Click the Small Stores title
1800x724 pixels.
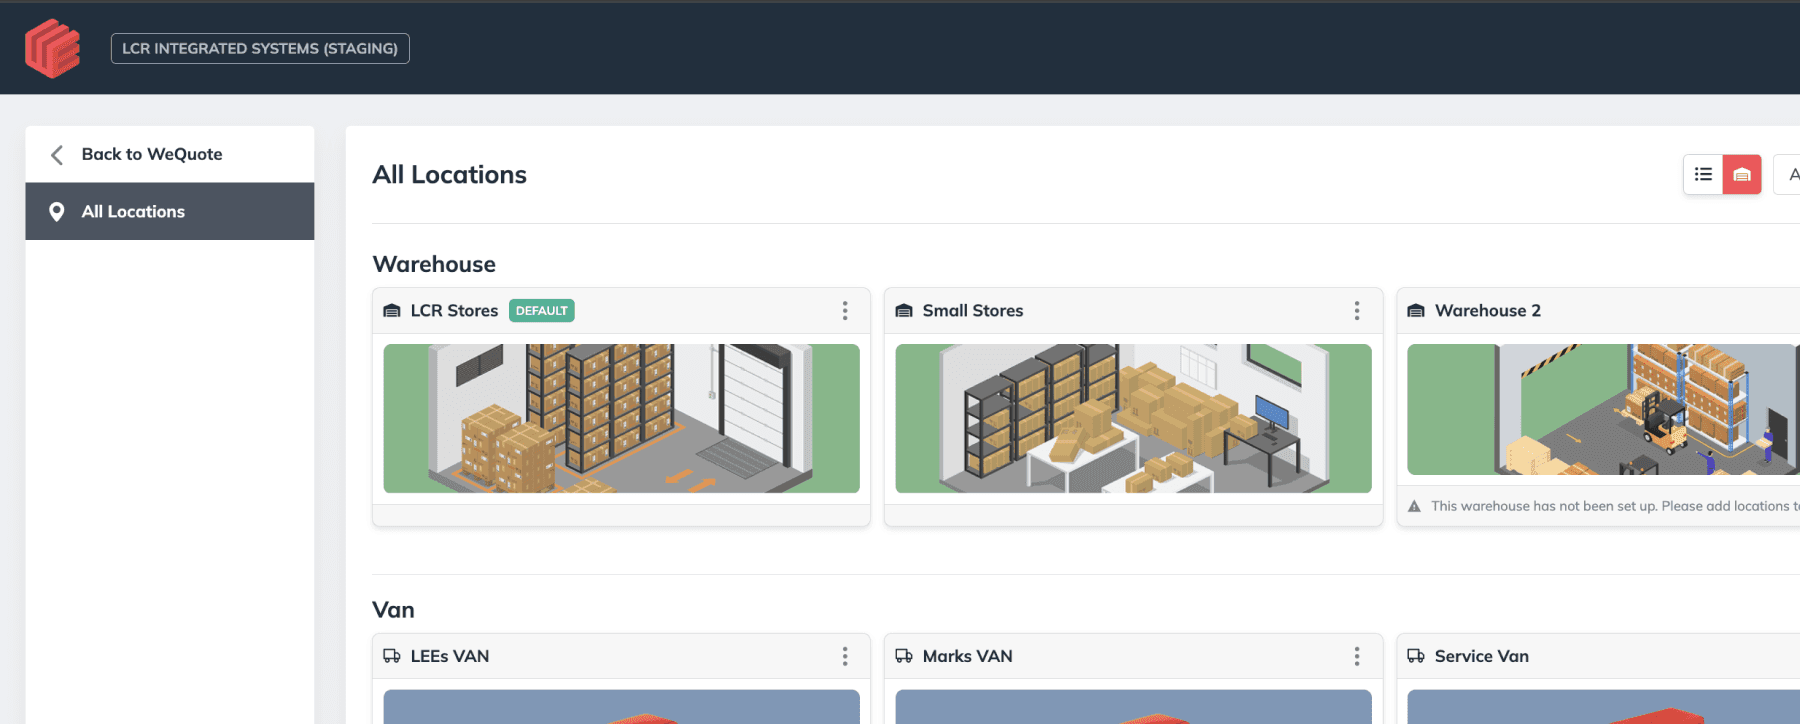tap(973, 311)
